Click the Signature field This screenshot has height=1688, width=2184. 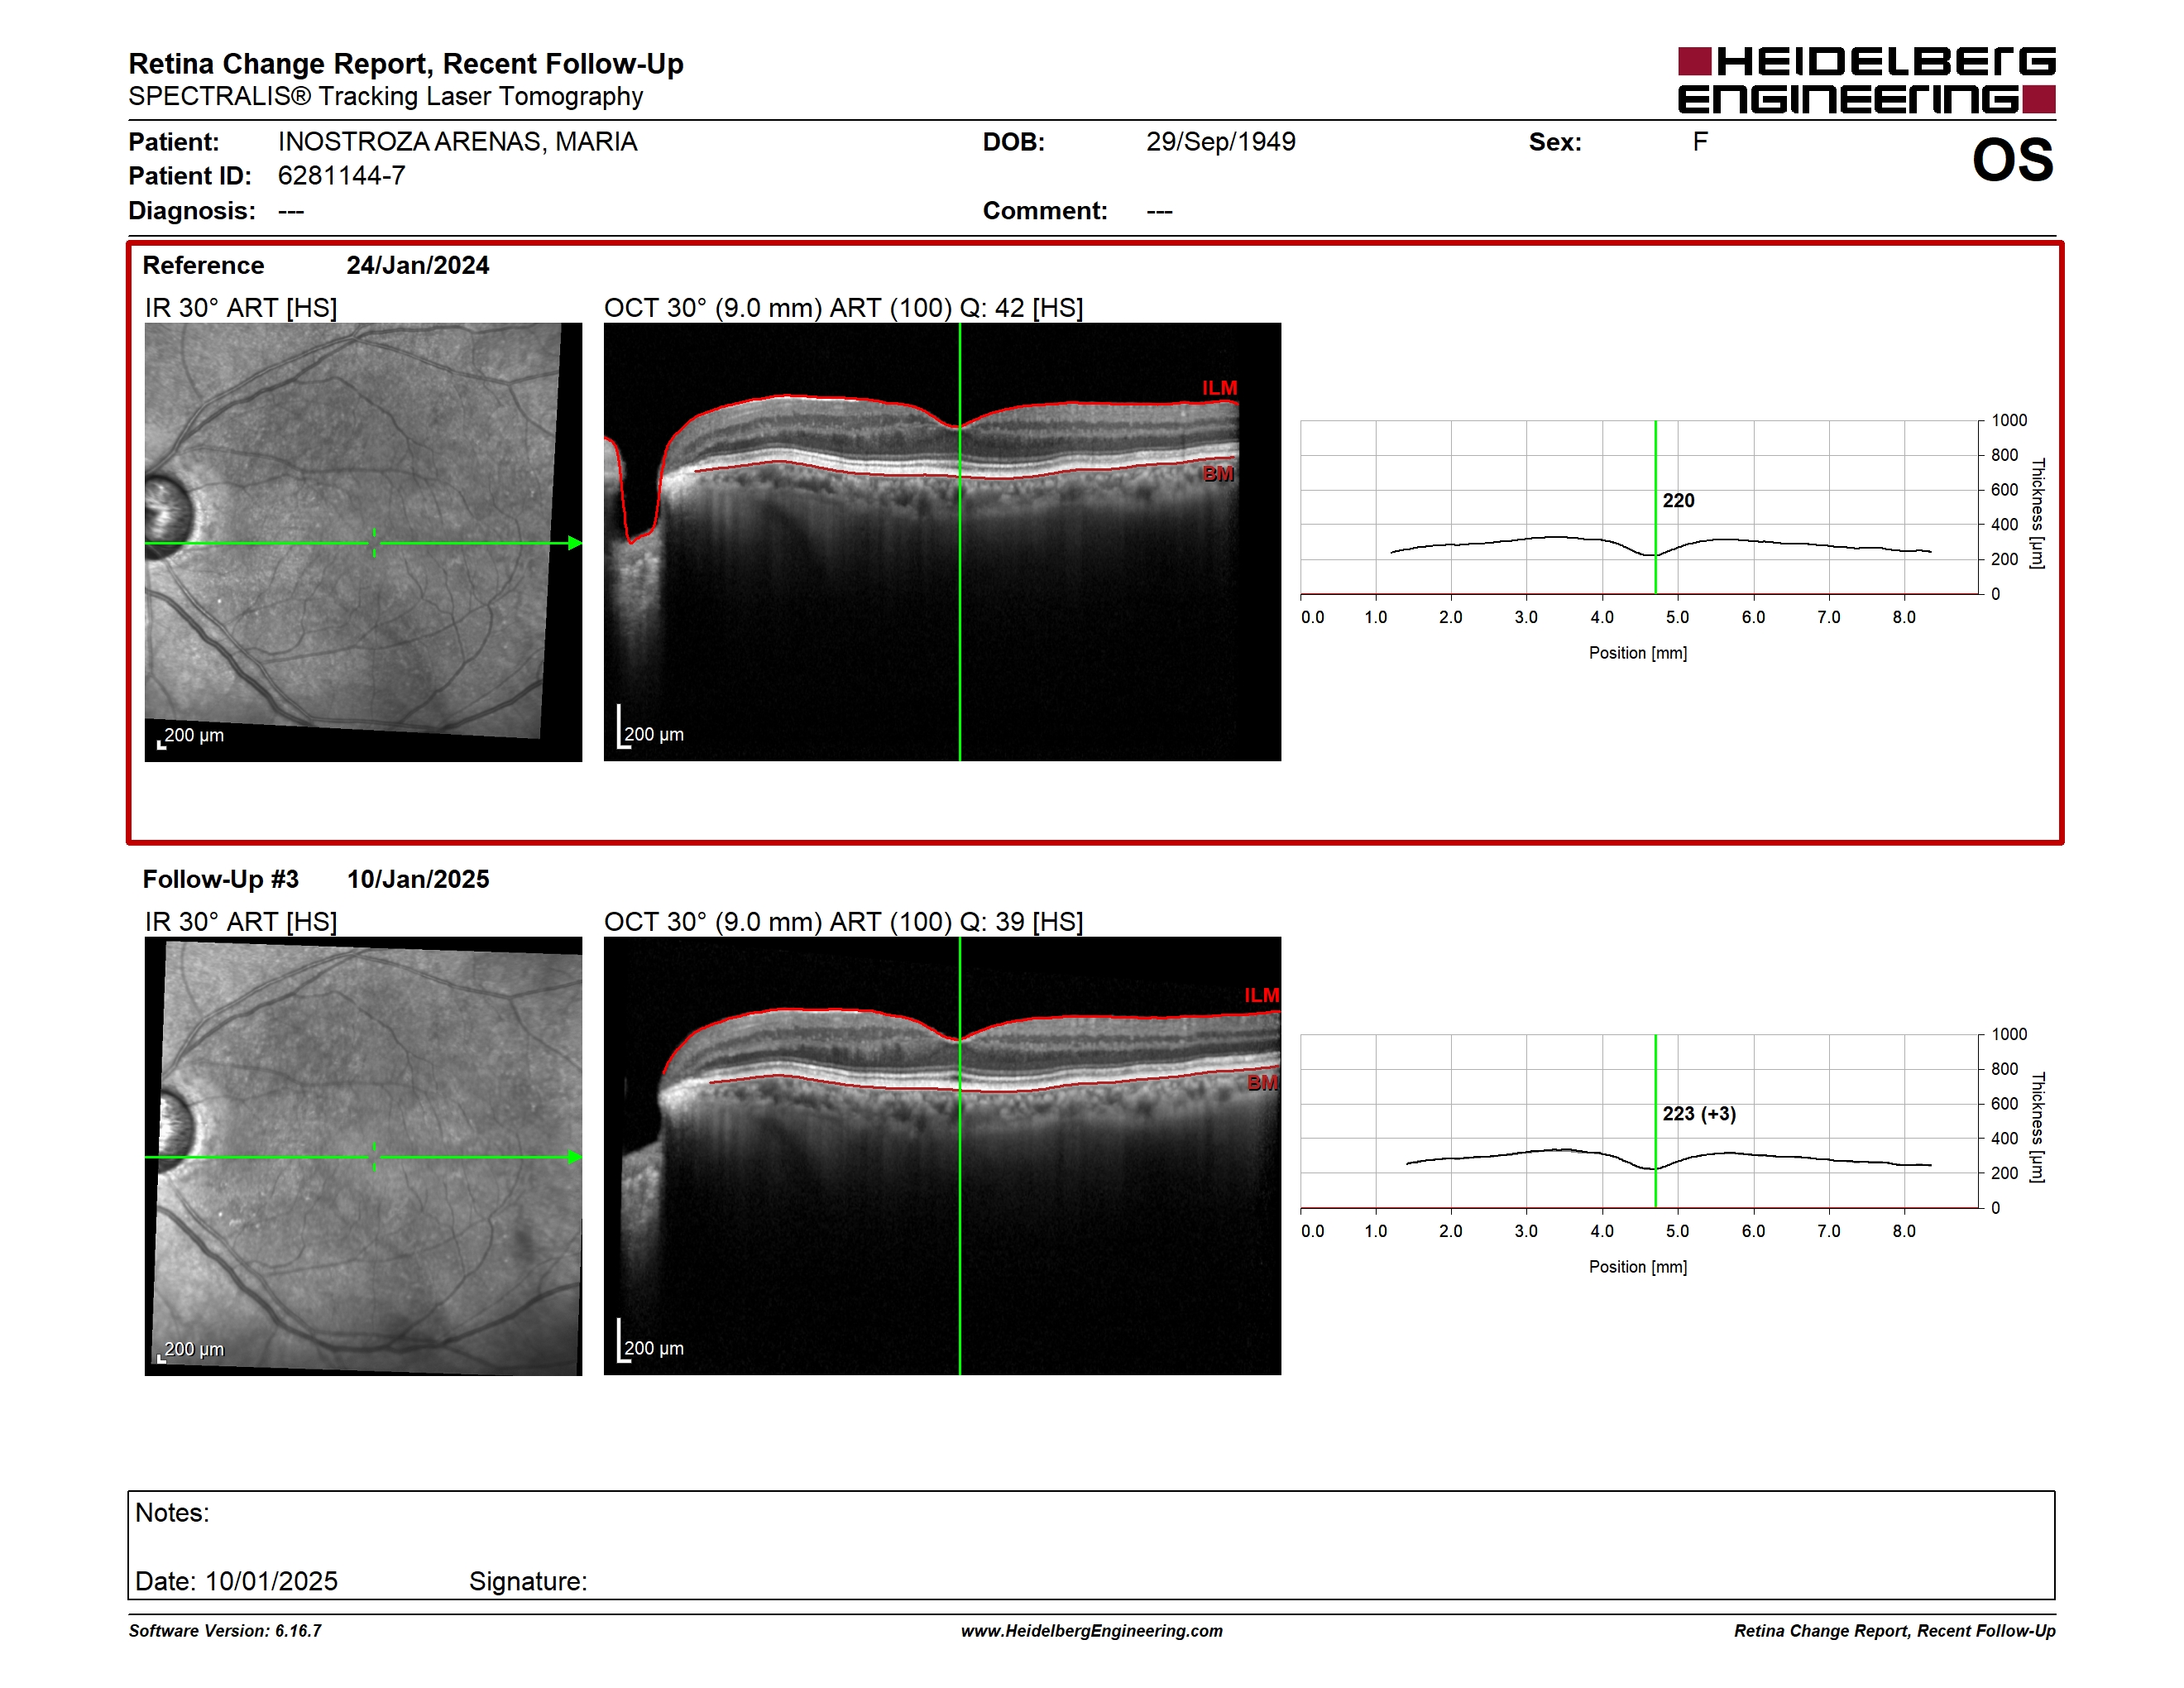[528, 1581]
